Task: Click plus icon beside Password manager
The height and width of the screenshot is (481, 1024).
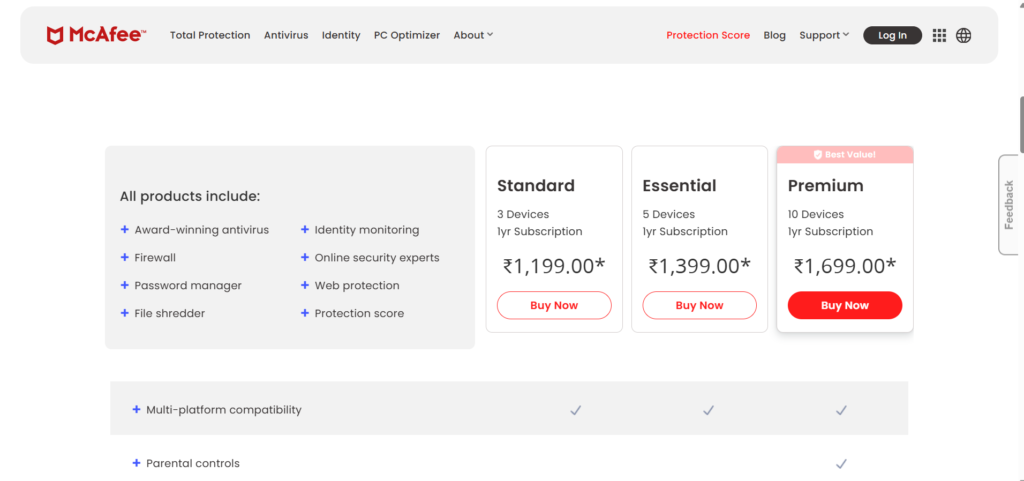Action: 124,285
